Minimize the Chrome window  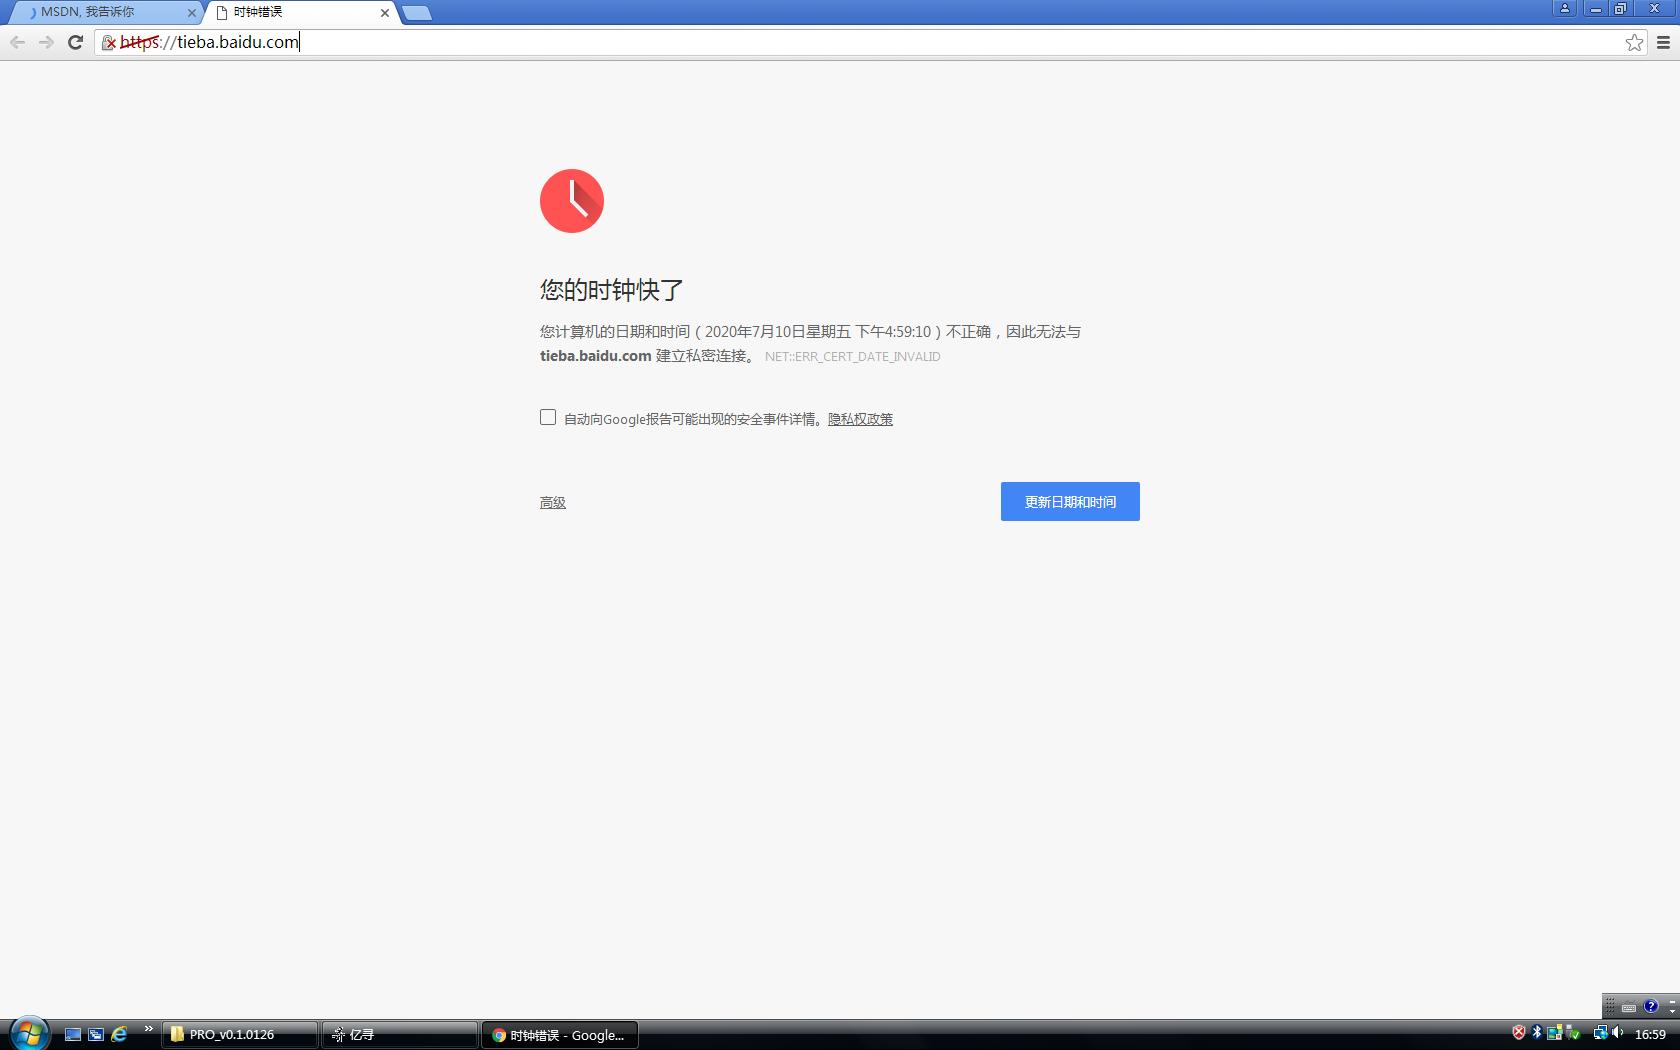(1596, 8)
